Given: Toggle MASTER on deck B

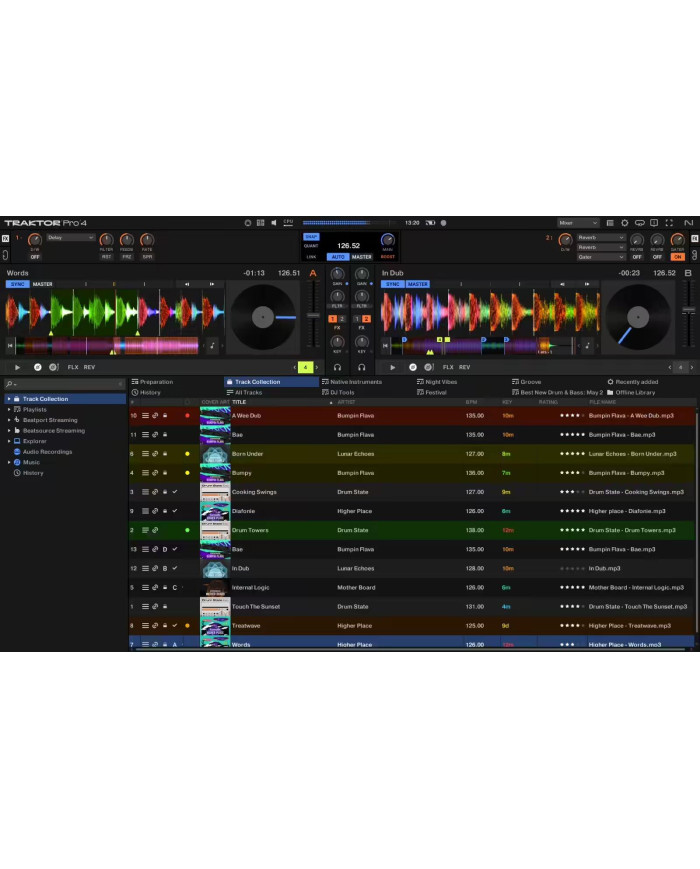Looking at the screenshot, I should 418,284.
